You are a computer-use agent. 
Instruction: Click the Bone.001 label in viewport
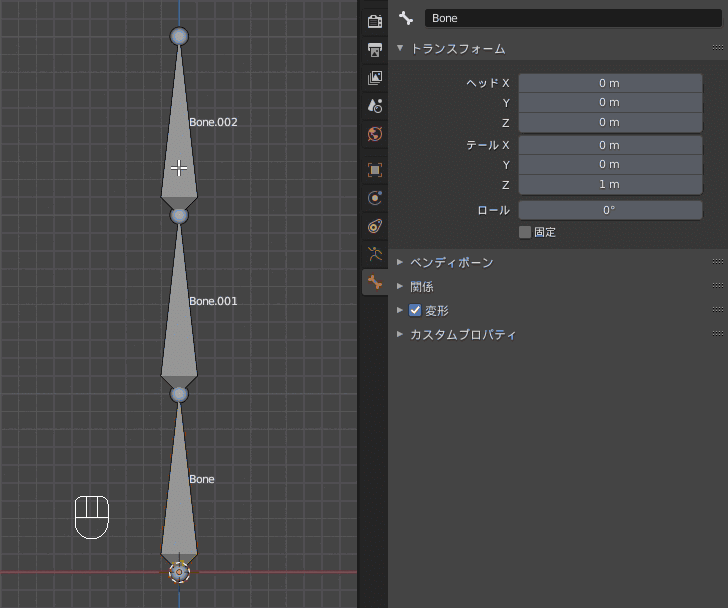coord(213,301)
